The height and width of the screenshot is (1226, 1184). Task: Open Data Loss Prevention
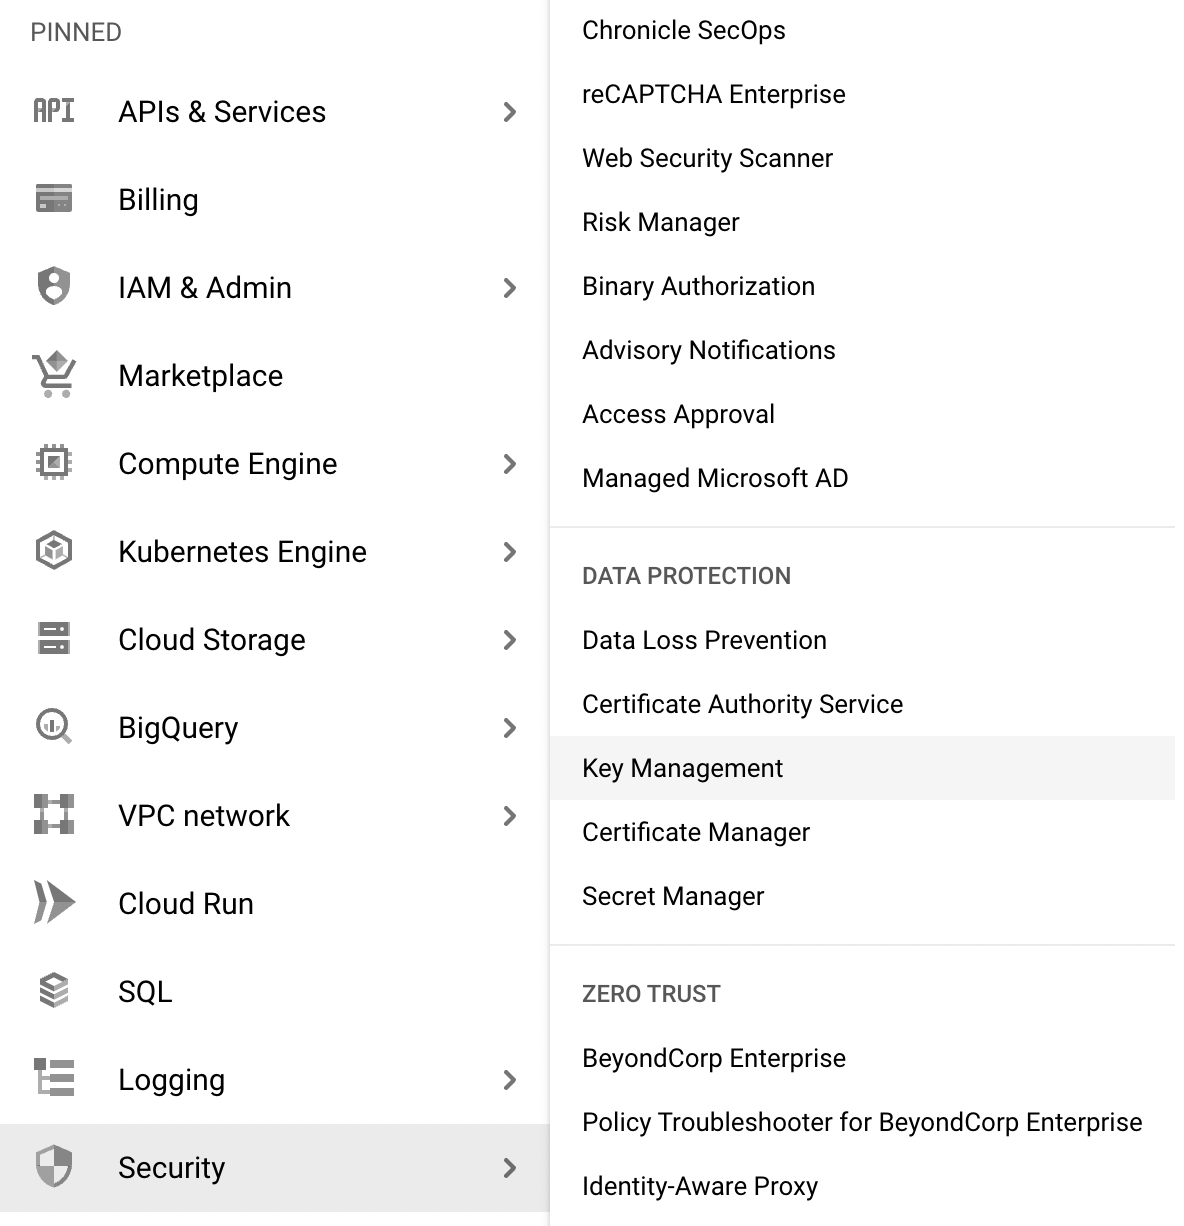[x=704, y=640]
